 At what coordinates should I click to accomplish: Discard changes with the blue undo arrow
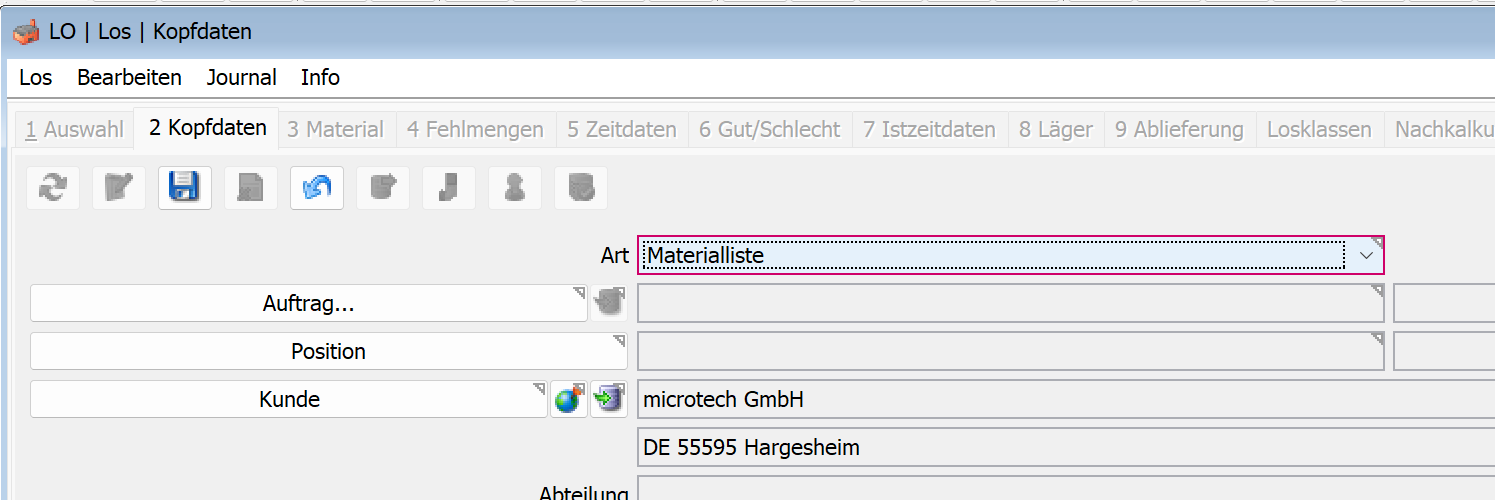[317, 188]
